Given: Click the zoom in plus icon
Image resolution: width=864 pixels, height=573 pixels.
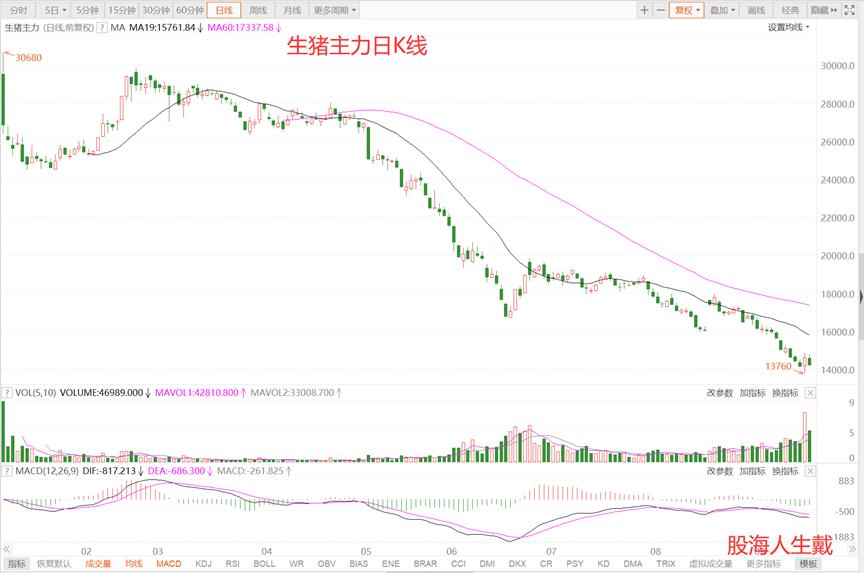Looking at the screenshot, I should point(644,10).
